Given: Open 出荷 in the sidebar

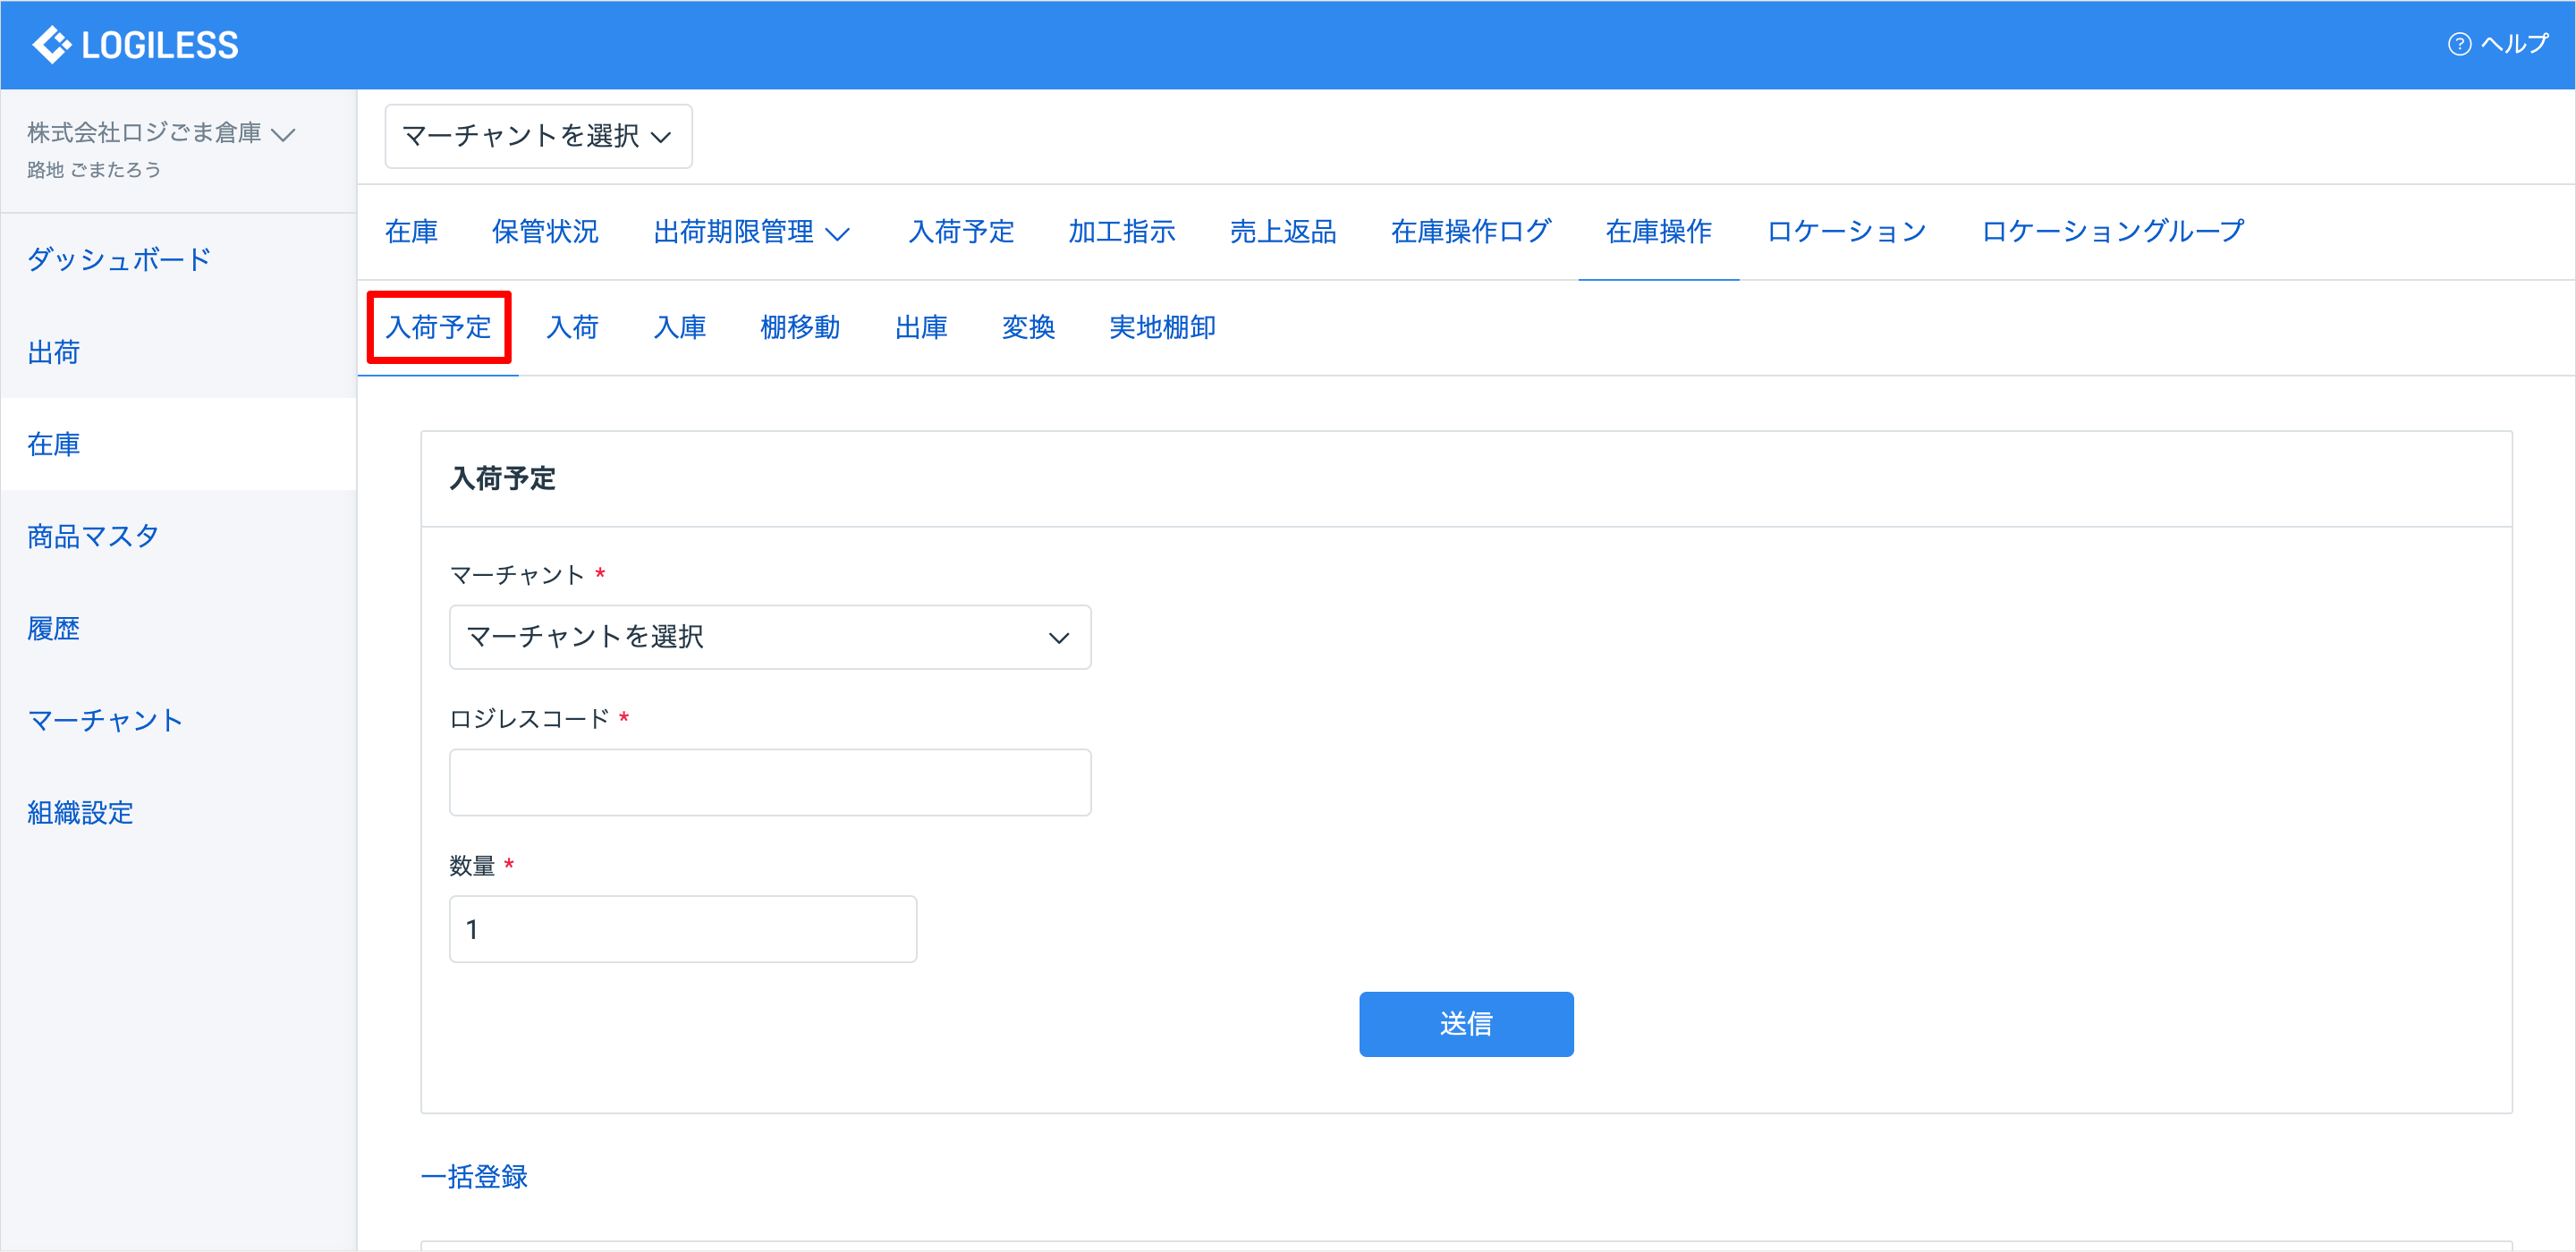Looking at the screenshot, I should click(x=54, y=352).
